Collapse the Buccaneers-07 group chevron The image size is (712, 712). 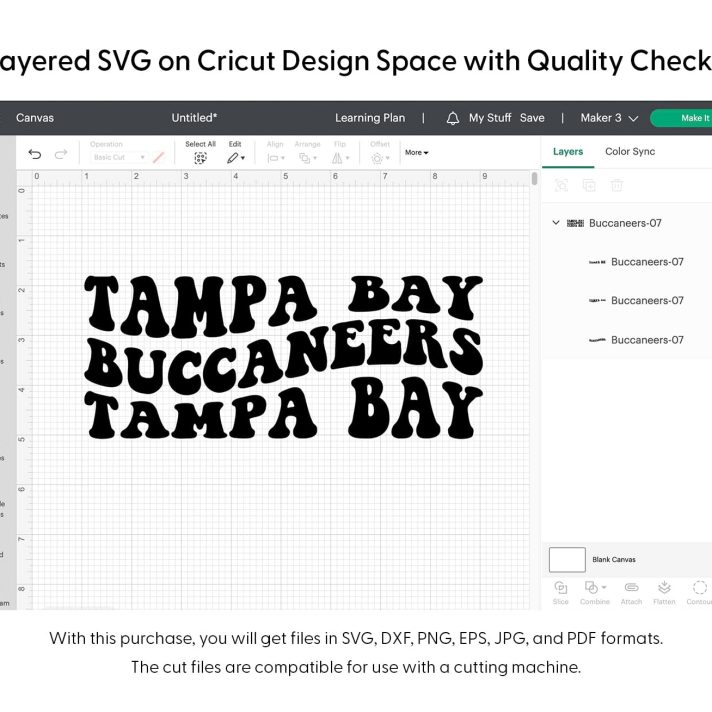(556, 222)
